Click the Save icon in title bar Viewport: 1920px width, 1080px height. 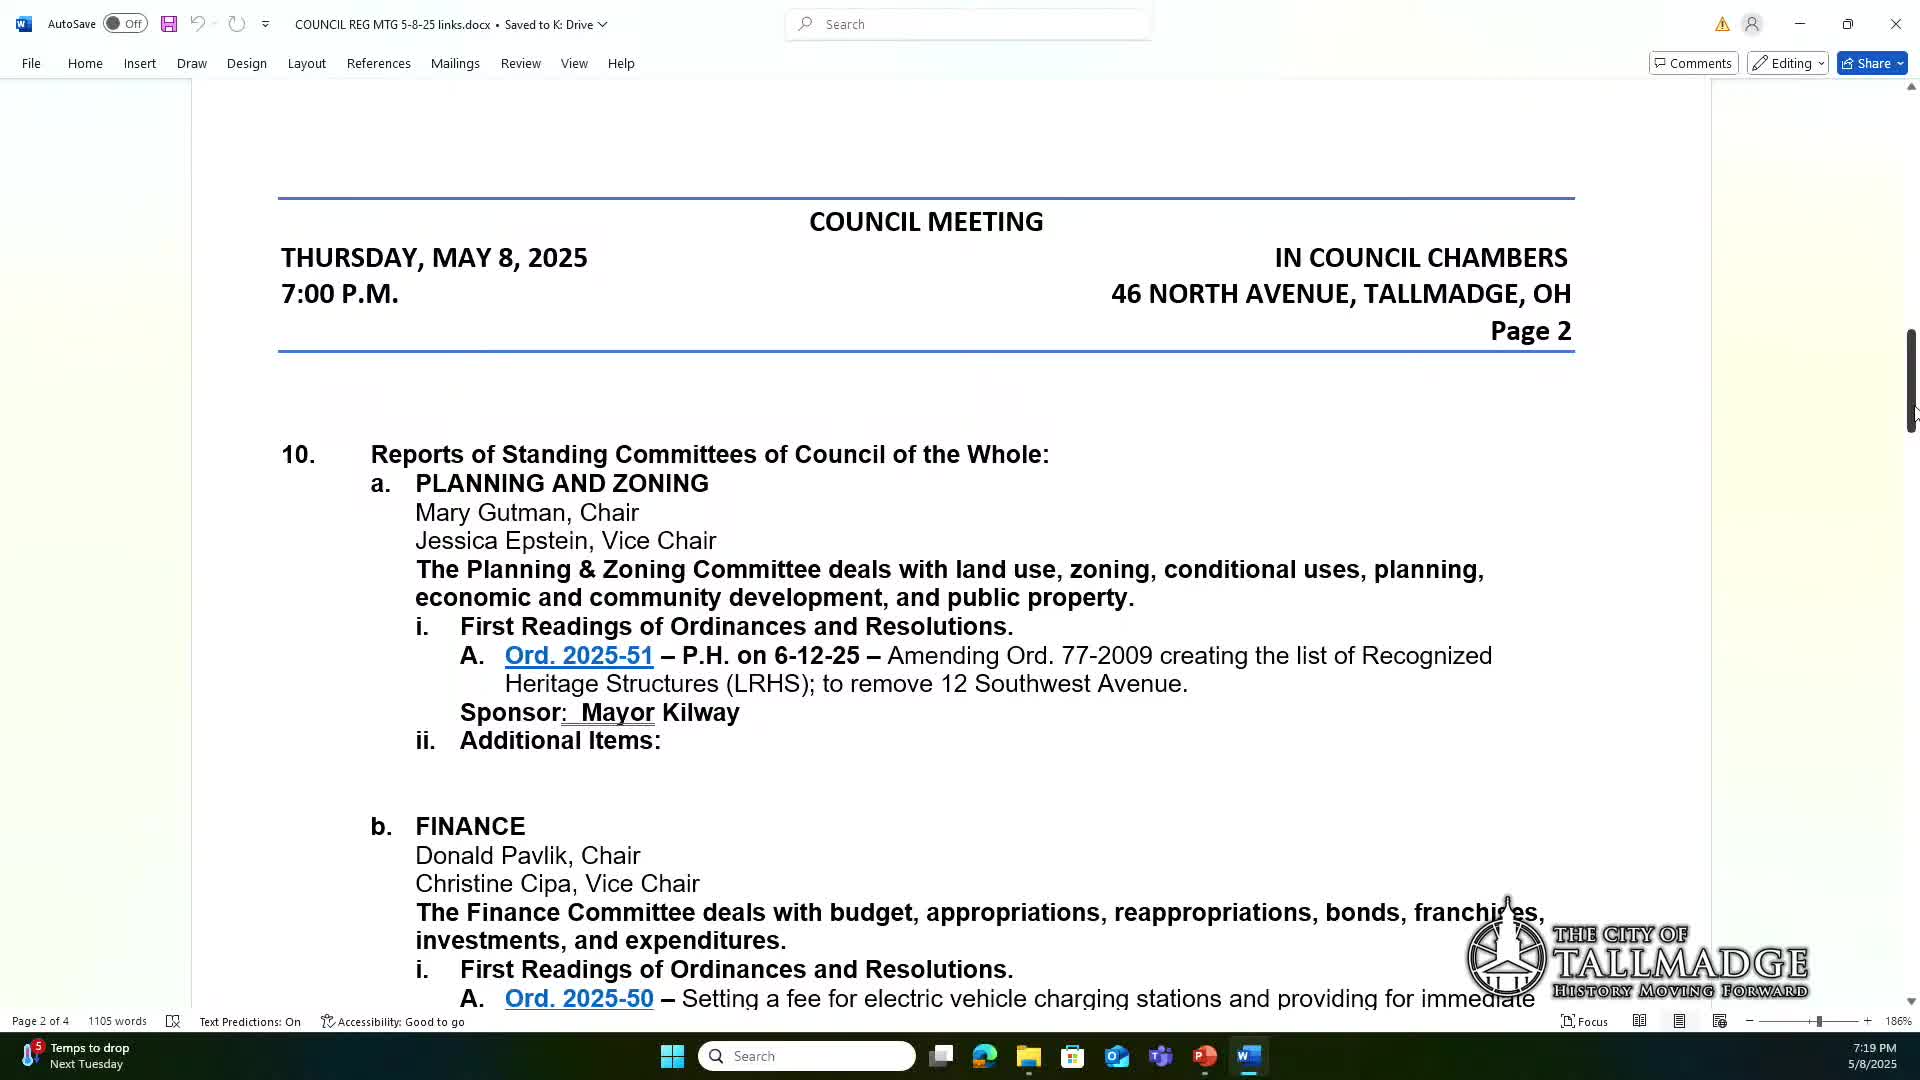point(168,24)
